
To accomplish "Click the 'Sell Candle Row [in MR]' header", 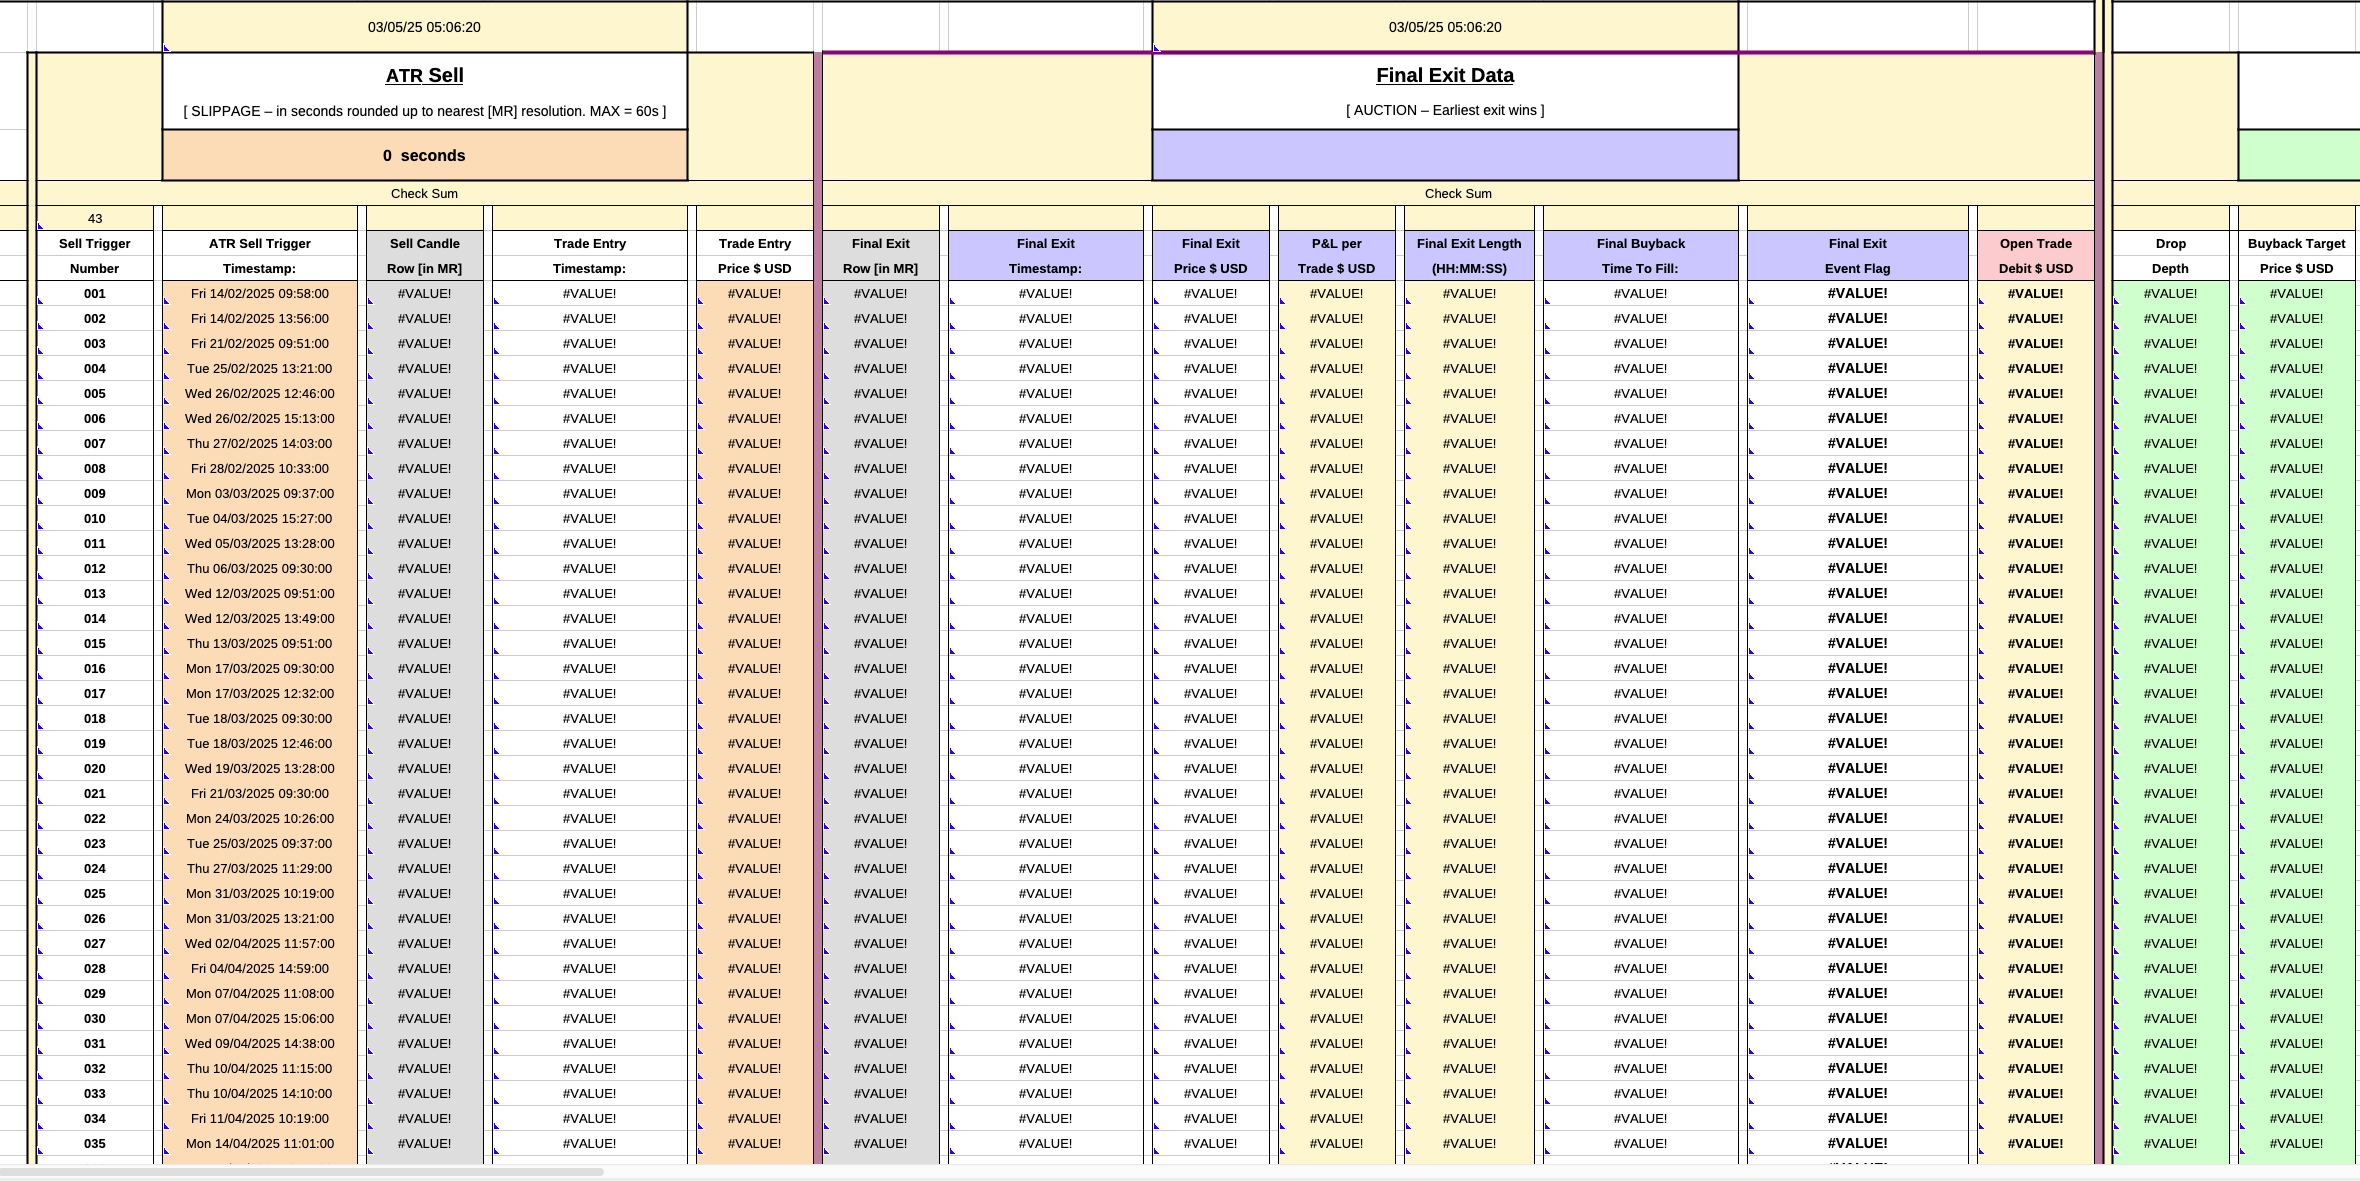I will 424,256.
